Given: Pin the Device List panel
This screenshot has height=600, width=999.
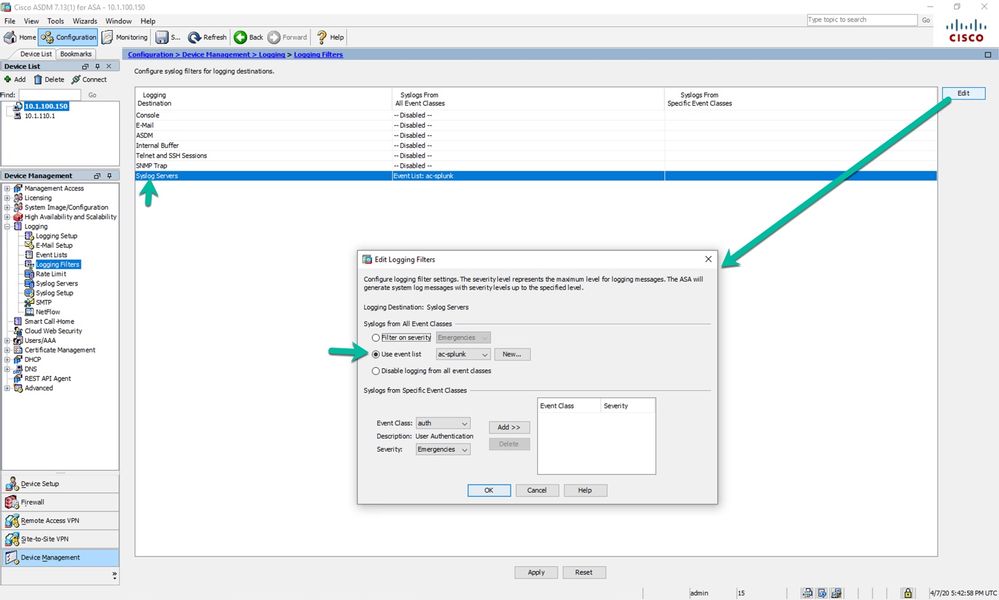Looking at the screenshot, I should [x=97, y=66].
